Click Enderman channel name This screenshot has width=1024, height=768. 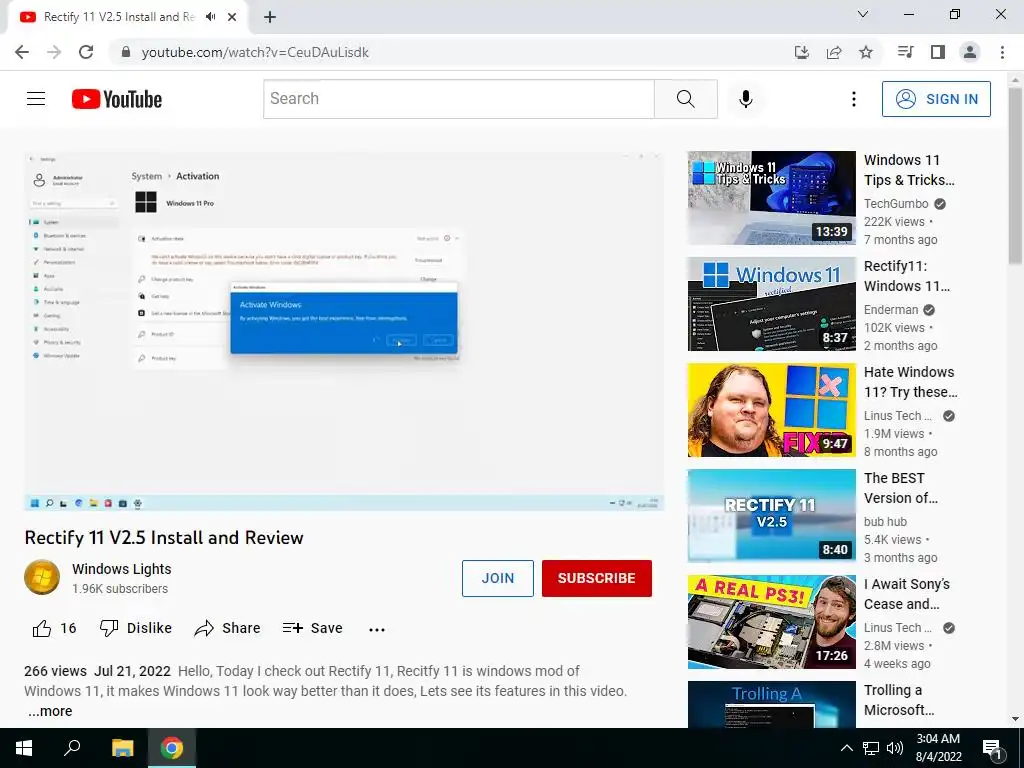[891, 310]
